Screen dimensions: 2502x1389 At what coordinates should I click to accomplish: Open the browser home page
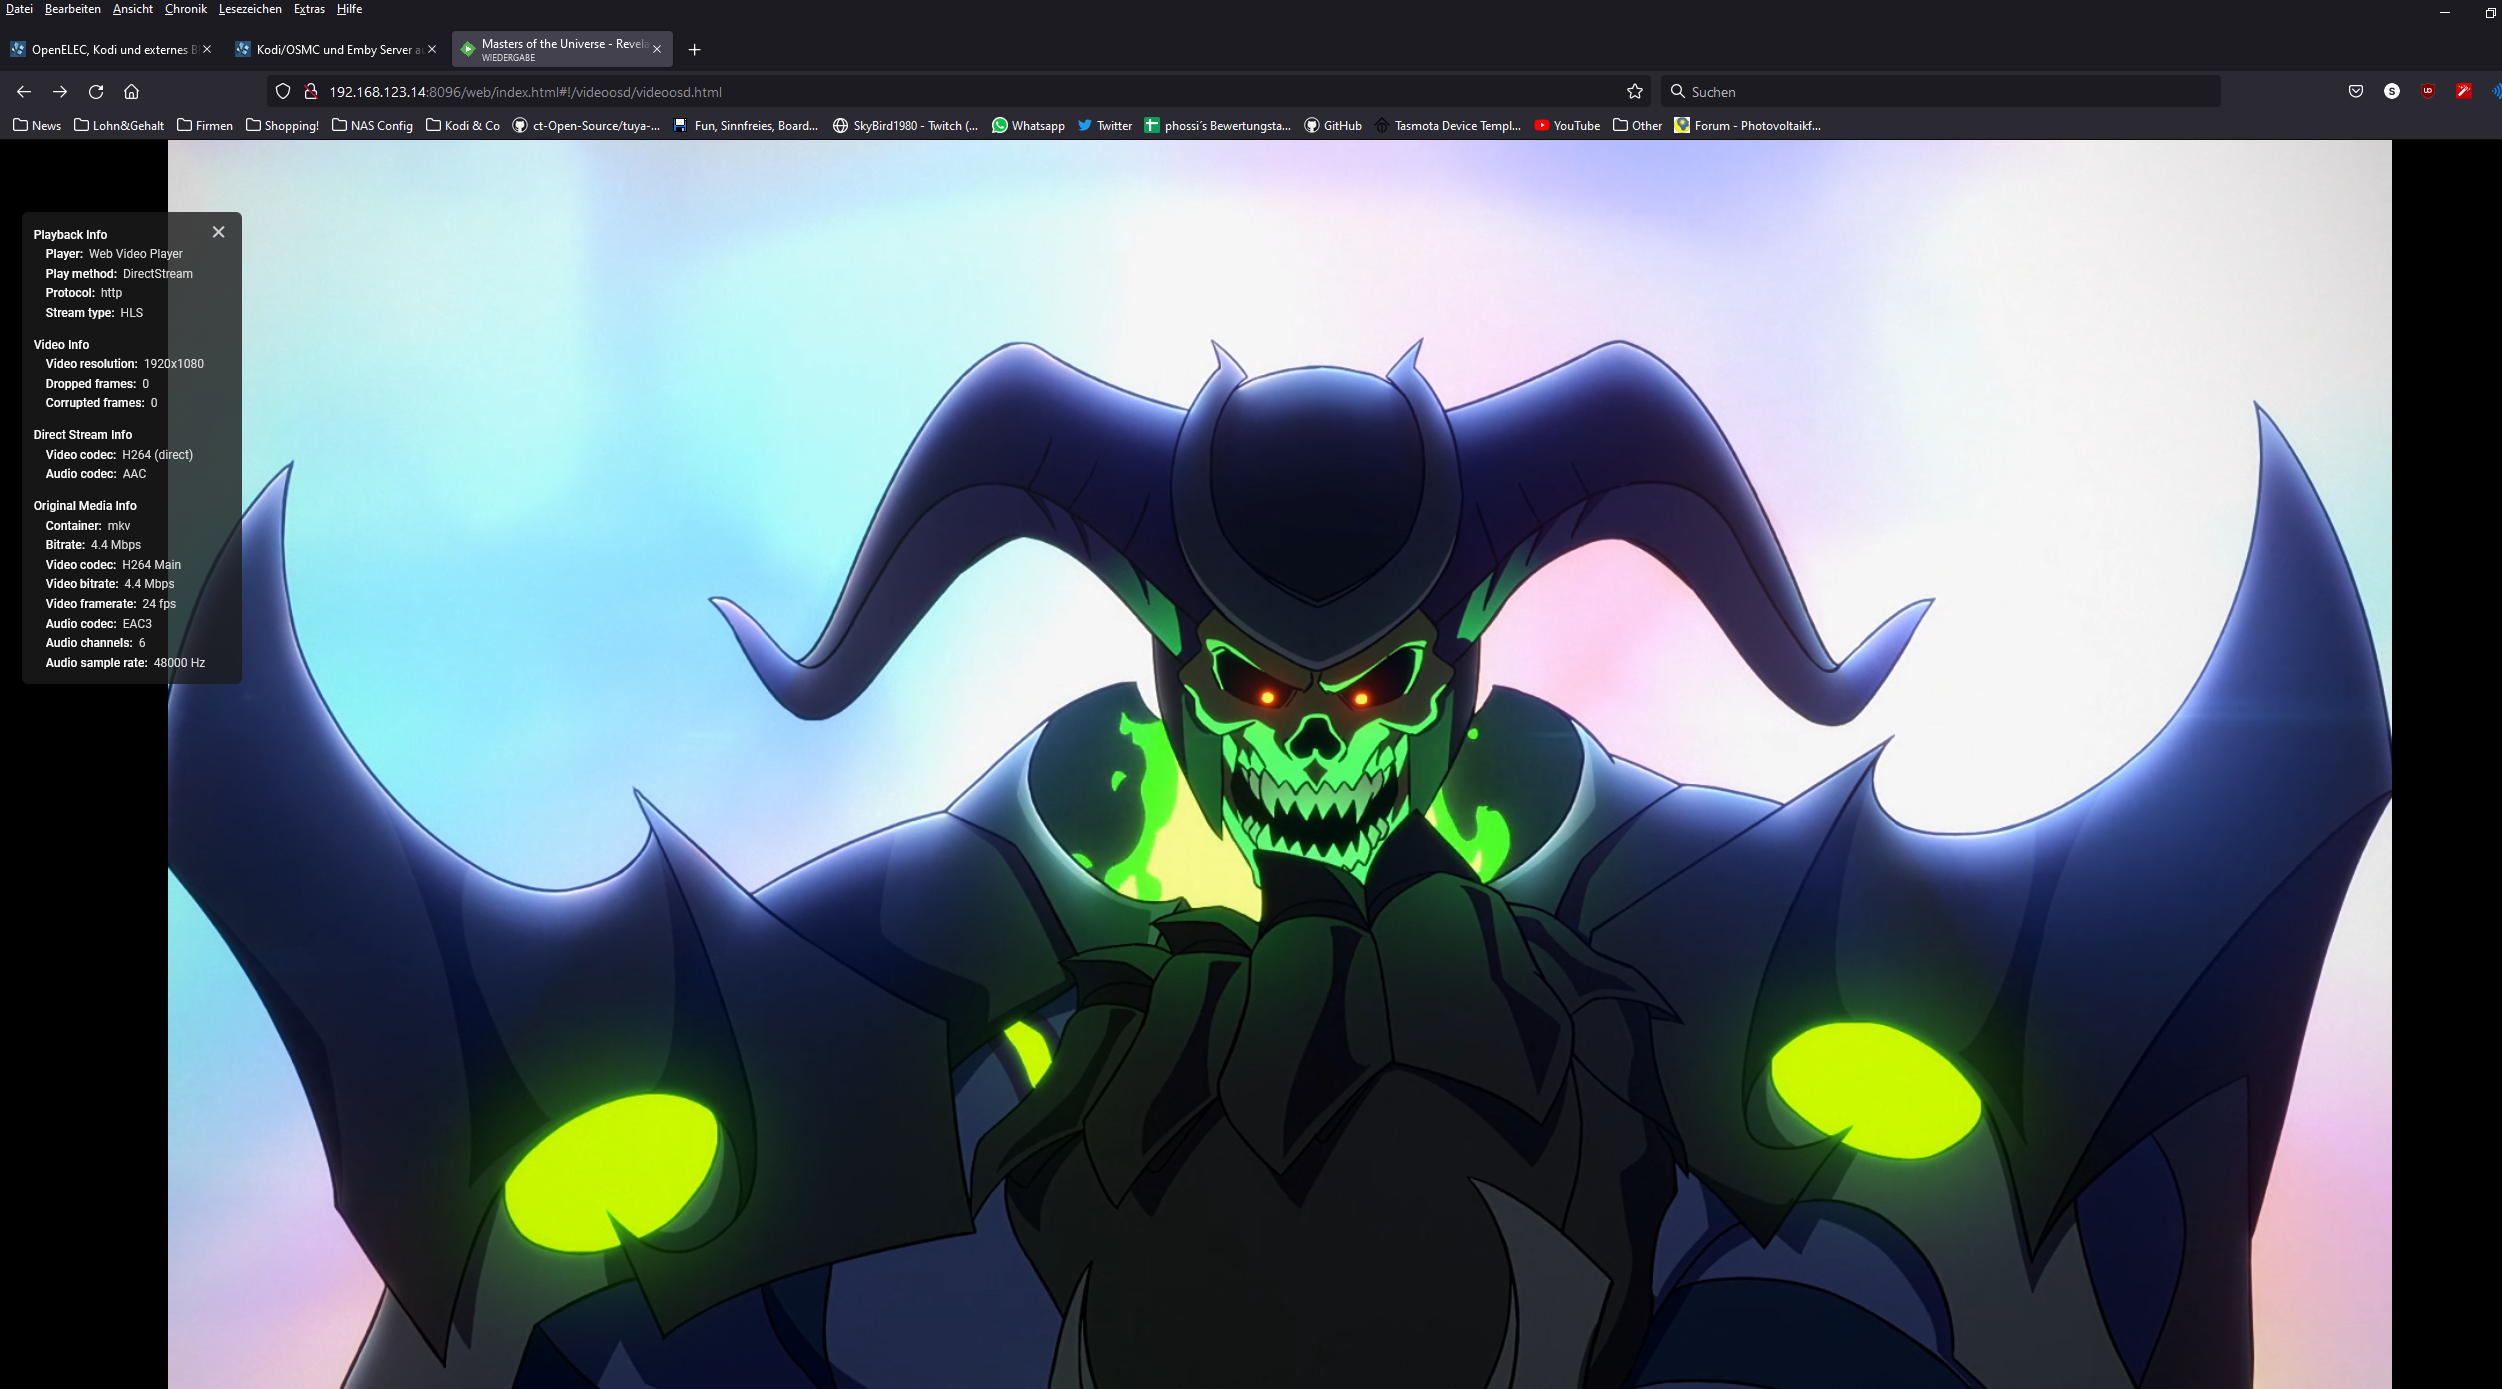tap(131, 92)
